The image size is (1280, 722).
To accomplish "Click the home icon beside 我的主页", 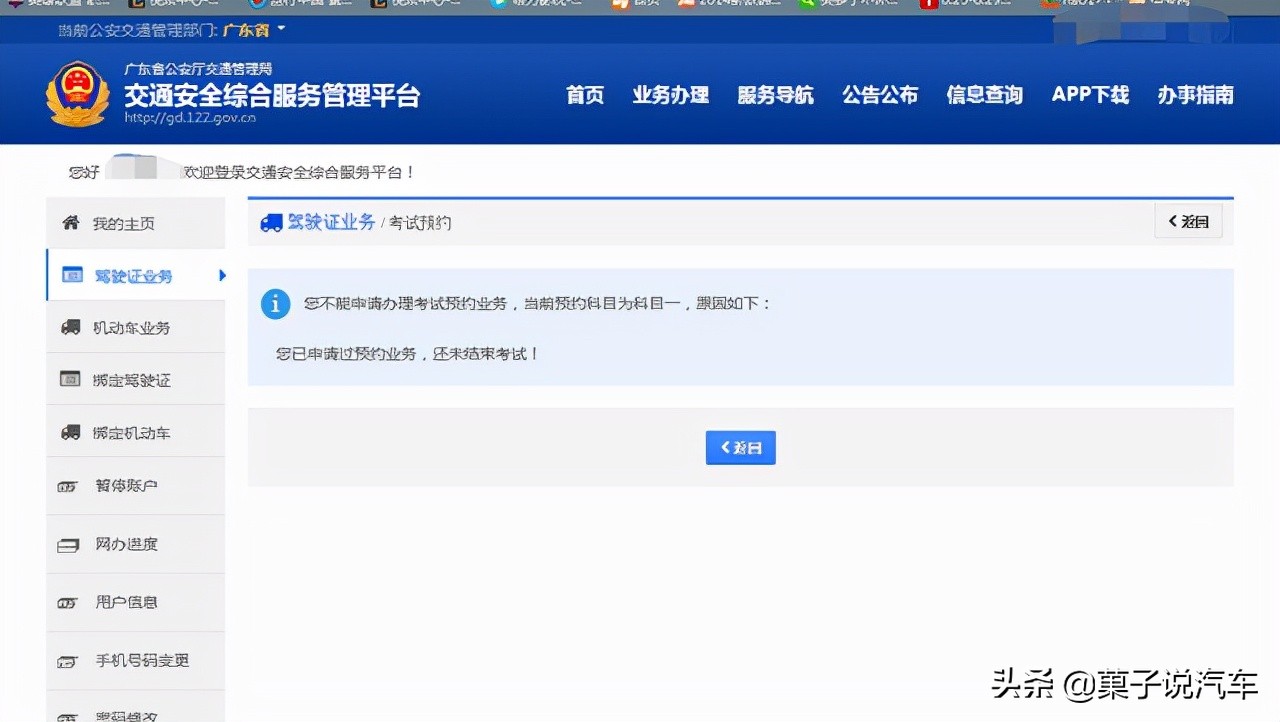I will click(x=70, y=223).
